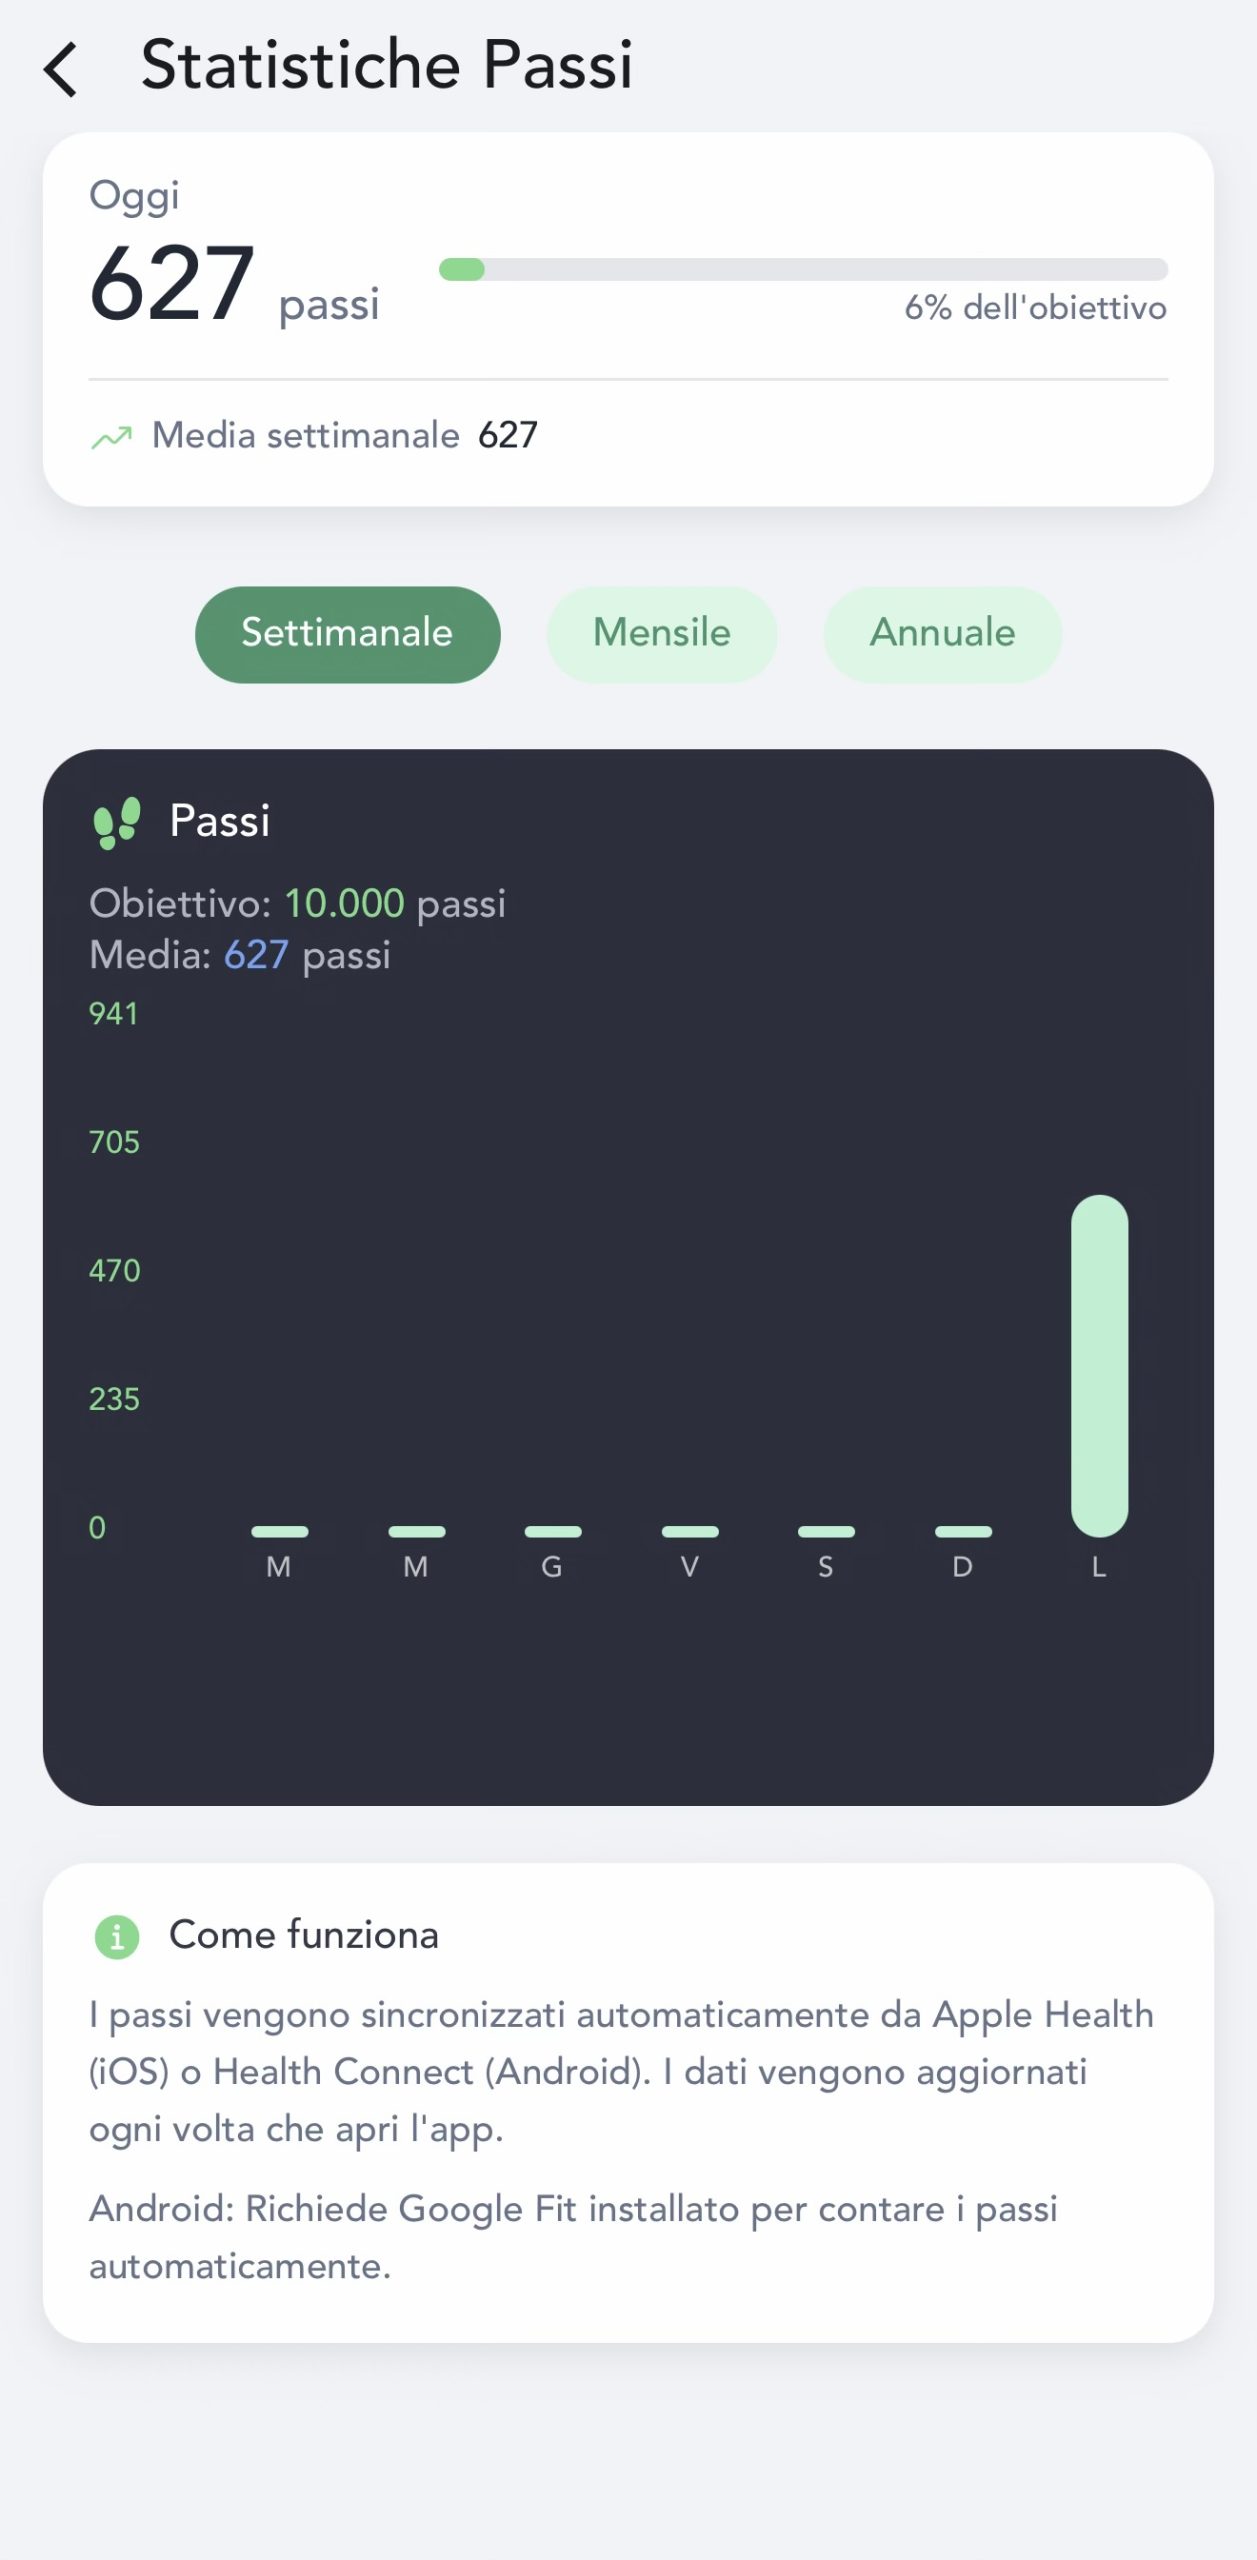Switch to the Mensile tab
Image resolution: width=1257 pixels, height=2560 pixels.
click(x=661, y=634)
